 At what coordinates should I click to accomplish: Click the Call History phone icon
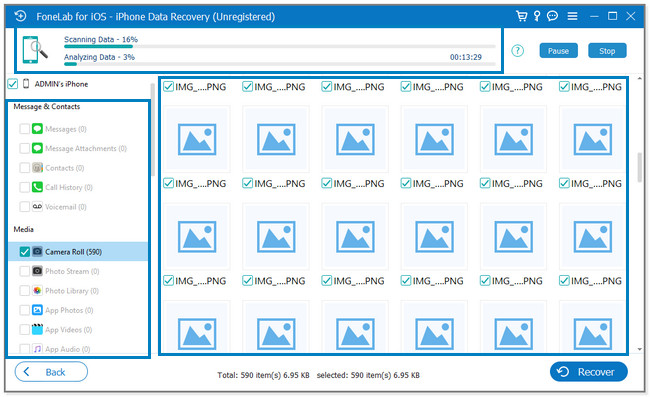pos(37,187)
